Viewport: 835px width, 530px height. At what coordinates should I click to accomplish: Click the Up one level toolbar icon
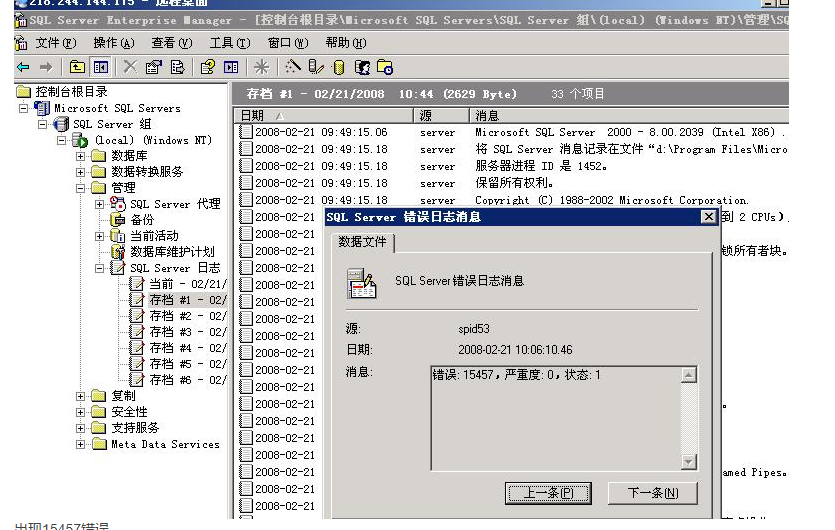pyautogui.click(x=77, y=67)
